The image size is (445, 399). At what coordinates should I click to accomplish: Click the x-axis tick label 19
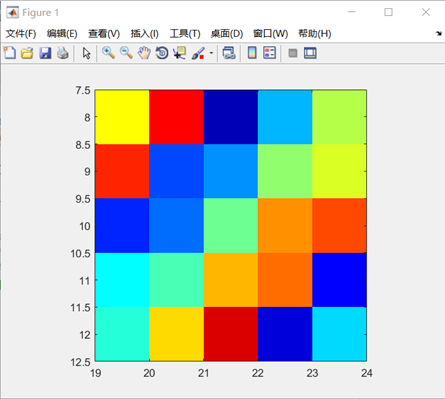click(x=96, y=373)
